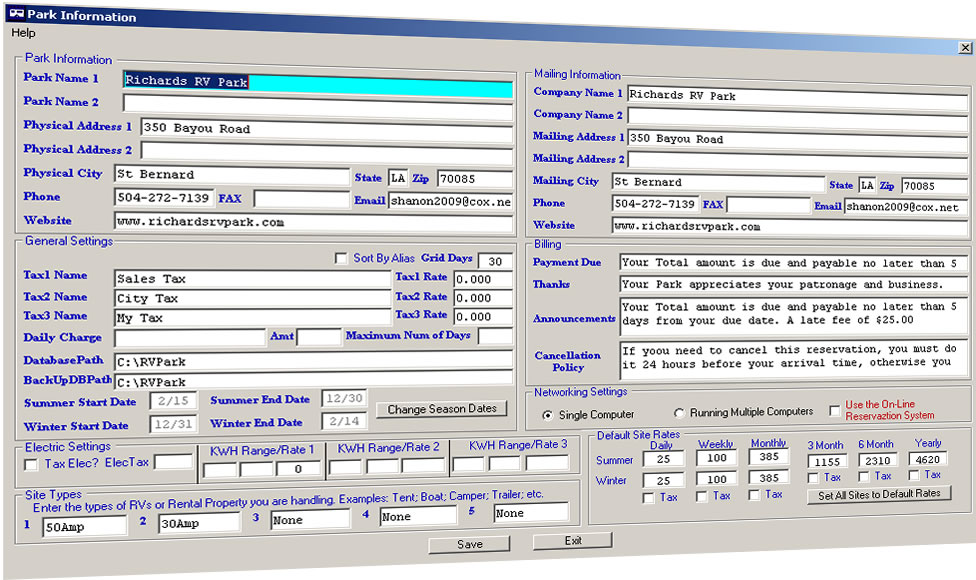
Task: Set the Tax1 Rate value
Action: click(483, 279)
